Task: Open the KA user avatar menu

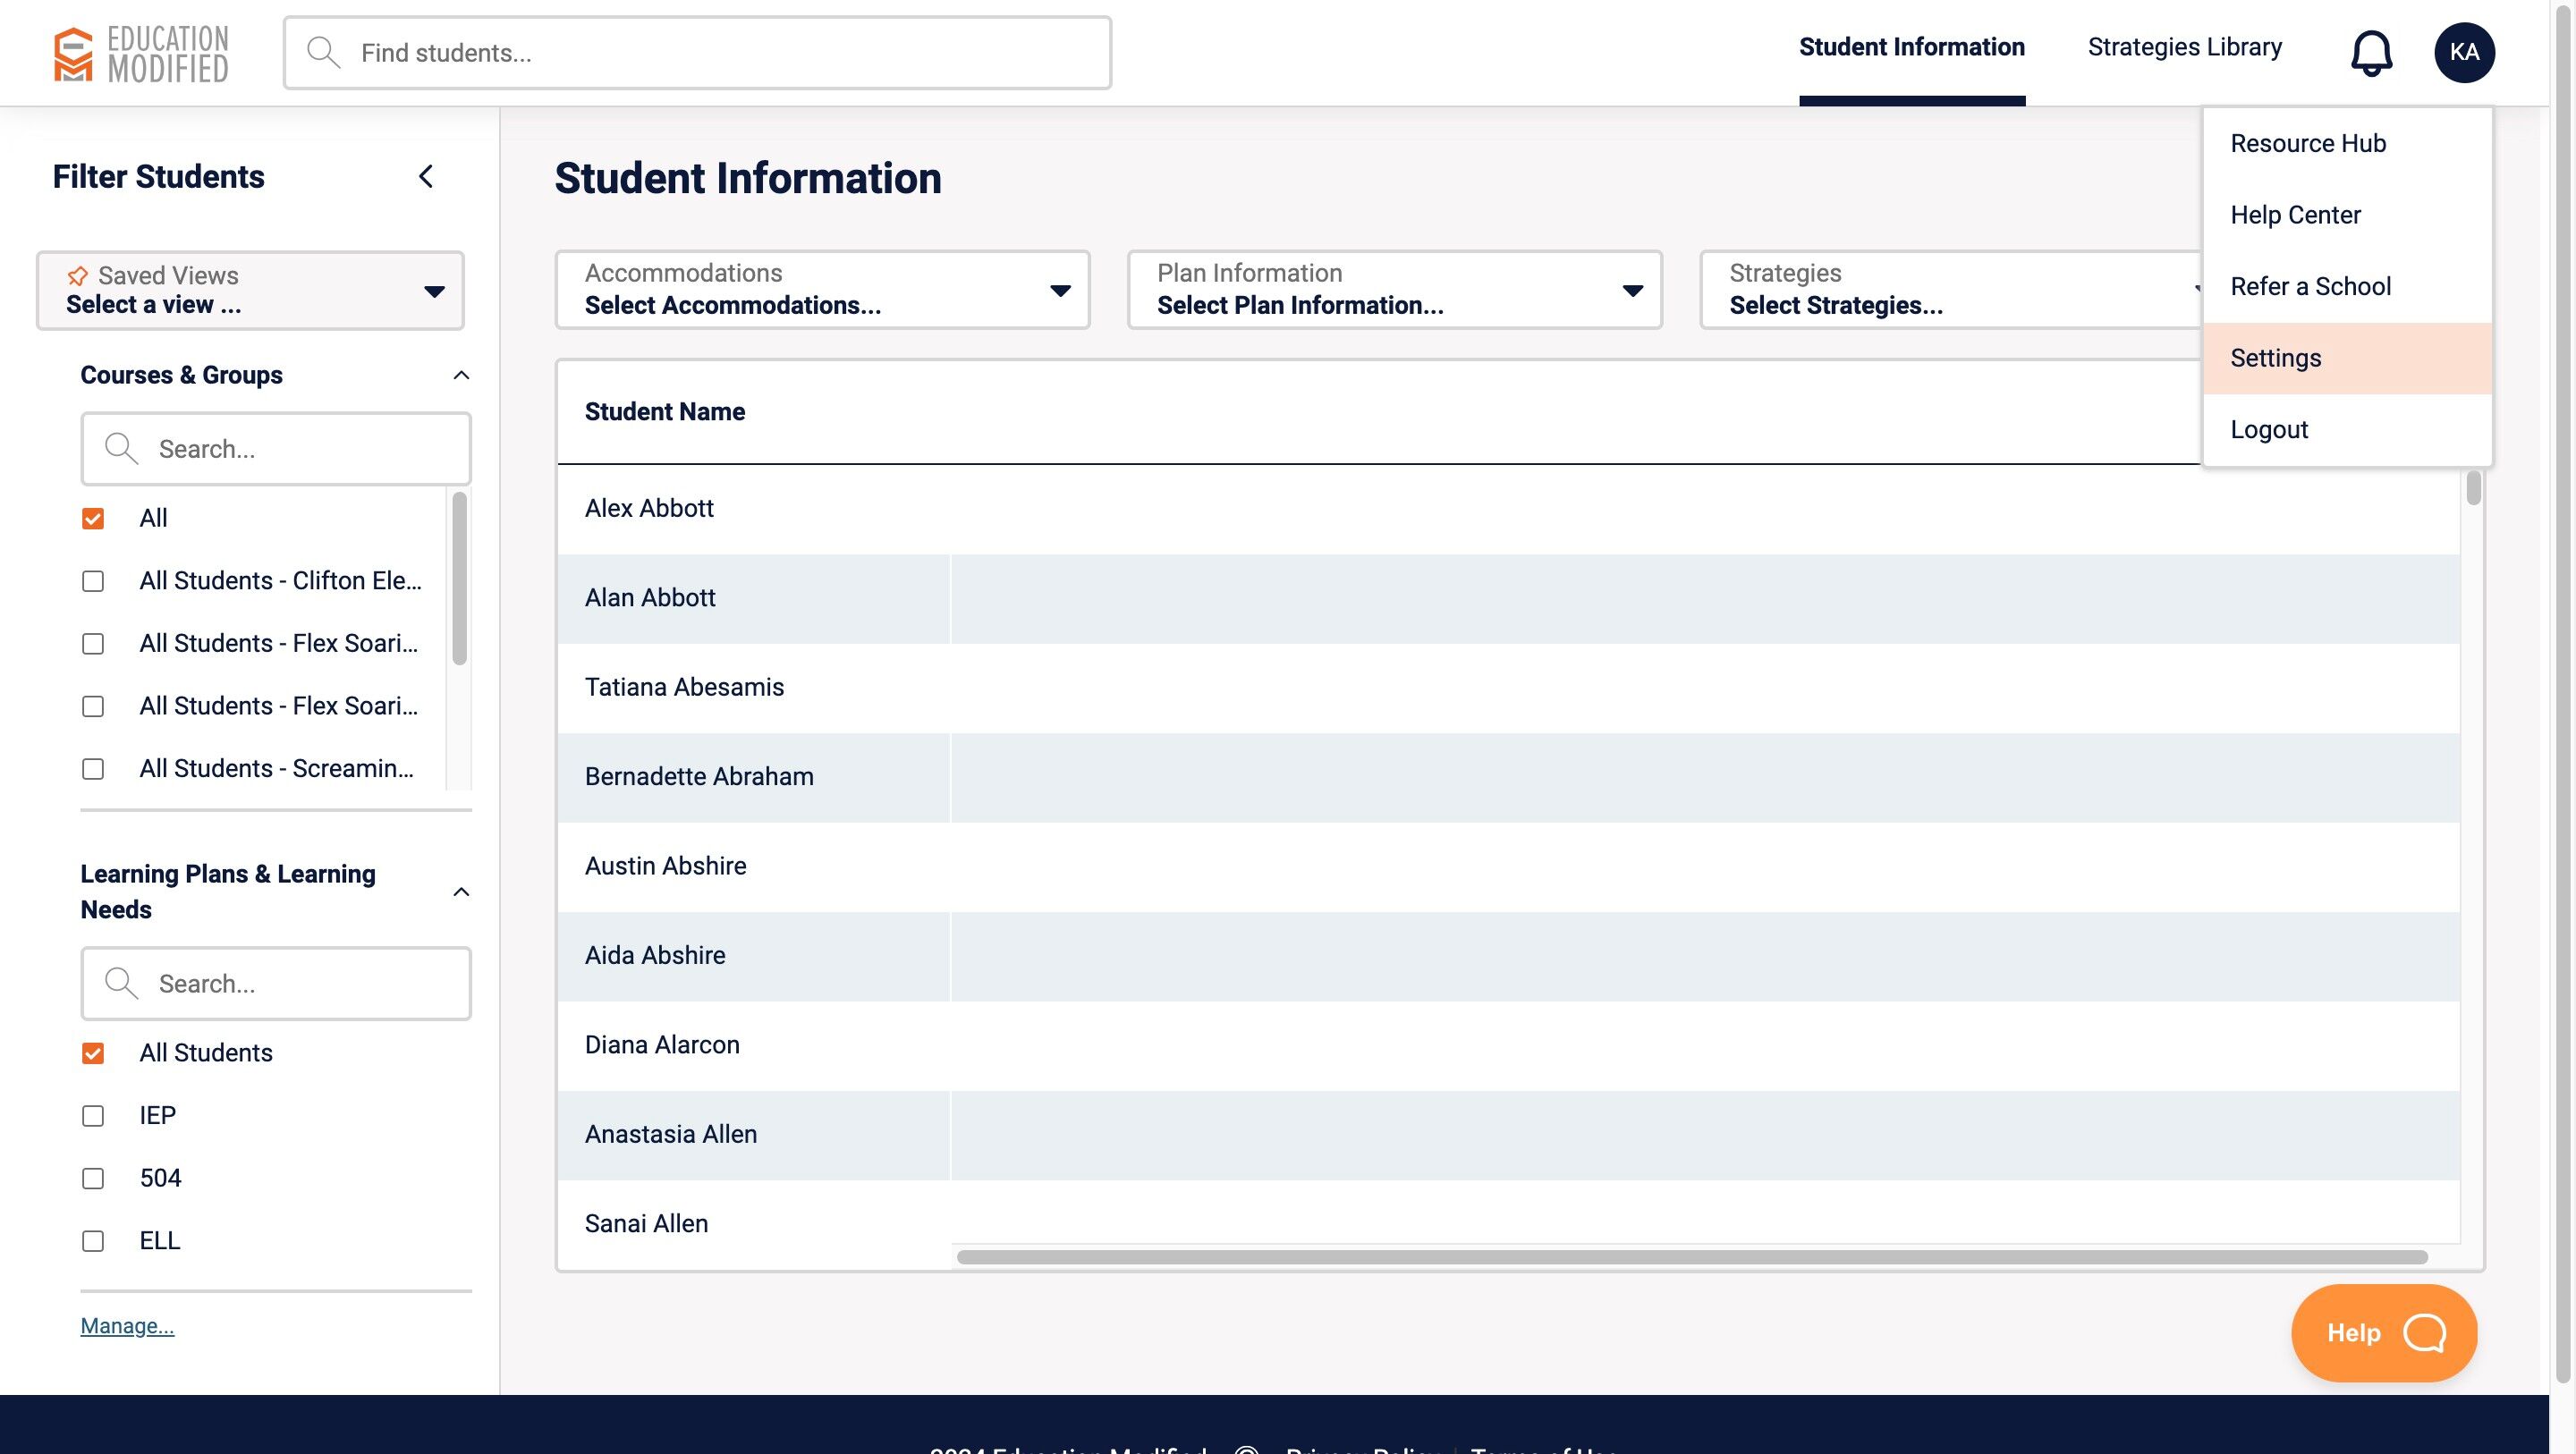Action: (x=2463, y=52)
